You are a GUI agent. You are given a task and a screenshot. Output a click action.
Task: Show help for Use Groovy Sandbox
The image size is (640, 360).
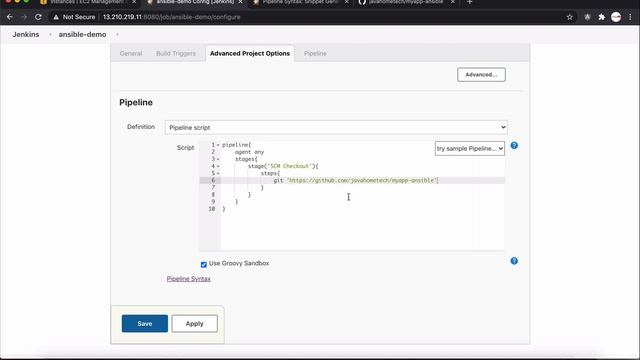(514, 261)
